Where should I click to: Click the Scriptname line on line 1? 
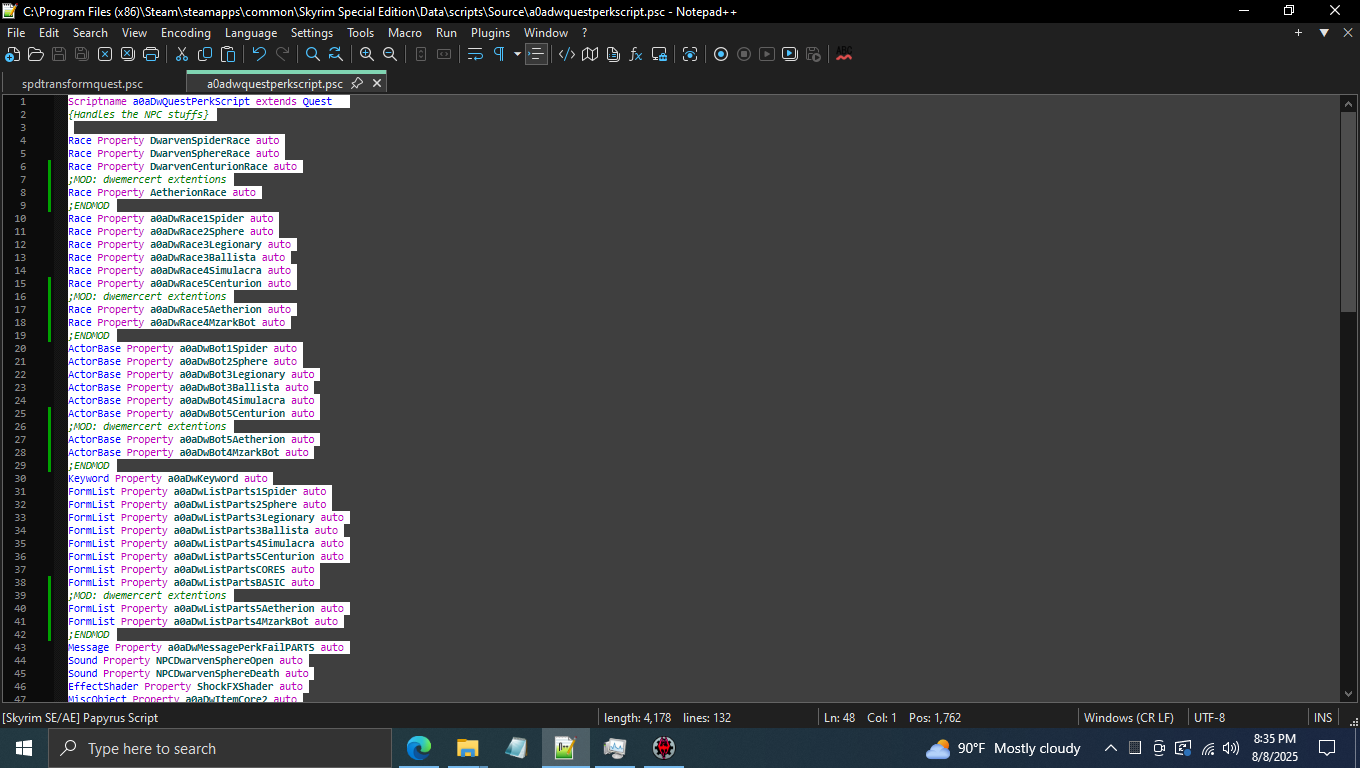(x=200, y=101)
